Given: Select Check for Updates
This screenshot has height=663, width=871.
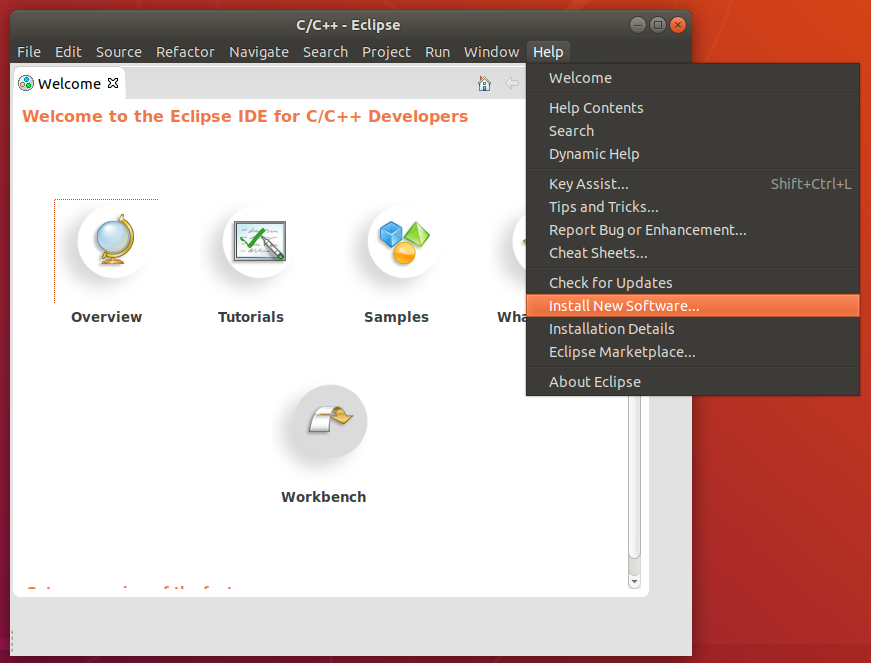Looking at the screenshot, I should [693, 283].
